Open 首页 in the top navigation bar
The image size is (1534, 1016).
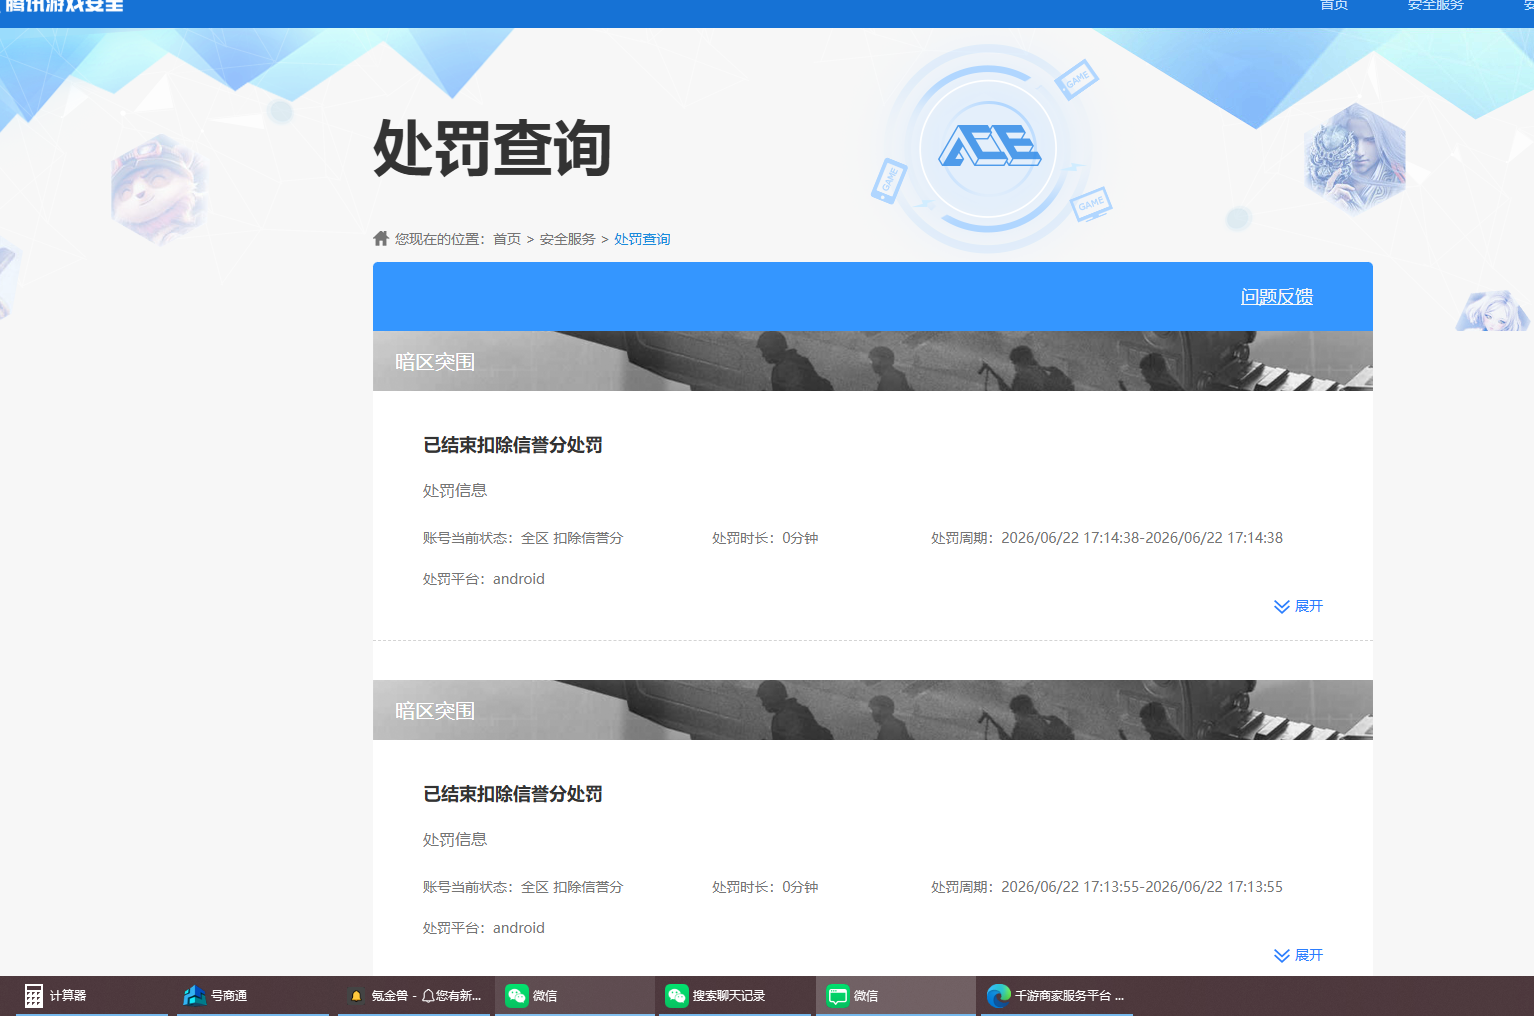[x=1334, y=5]
